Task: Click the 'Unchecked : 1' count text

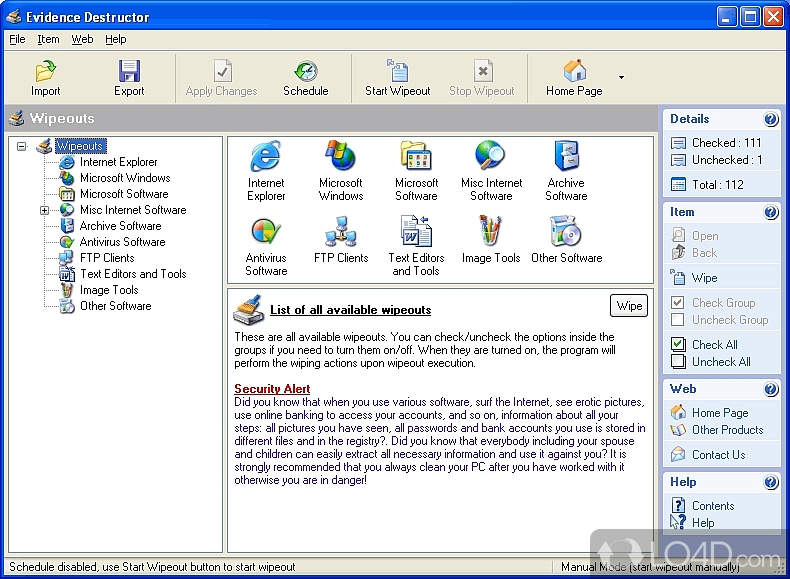Action: pos(727,160)
